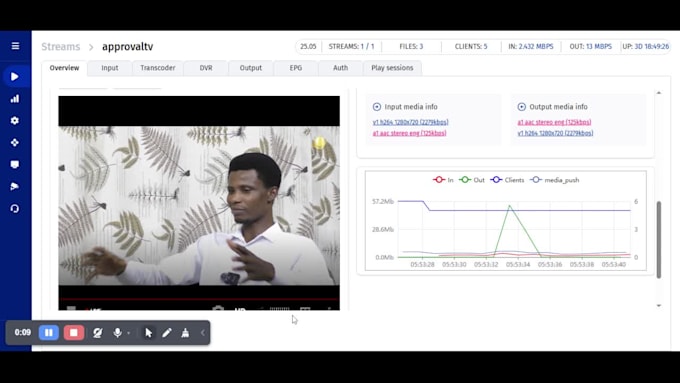The width and height of the screenshot is (680, 383).
Task: Click the UP: 3D 18:49:26 uptime
Action: click(x=646, y=46)
